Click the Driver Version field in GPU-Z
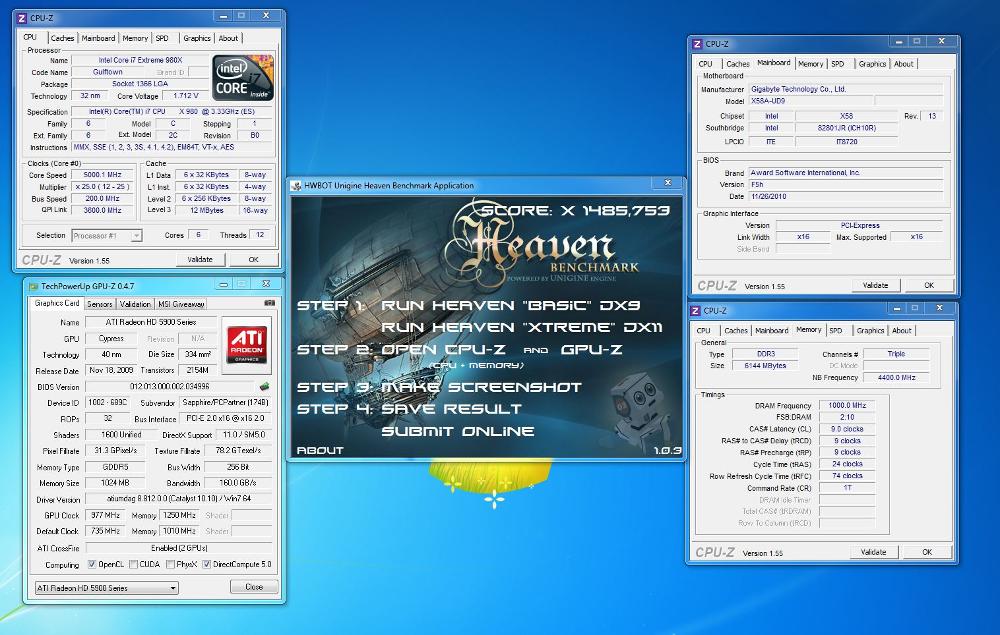Screen dimensions: 1000x635 pyautogui.click(x=179, y=499)
